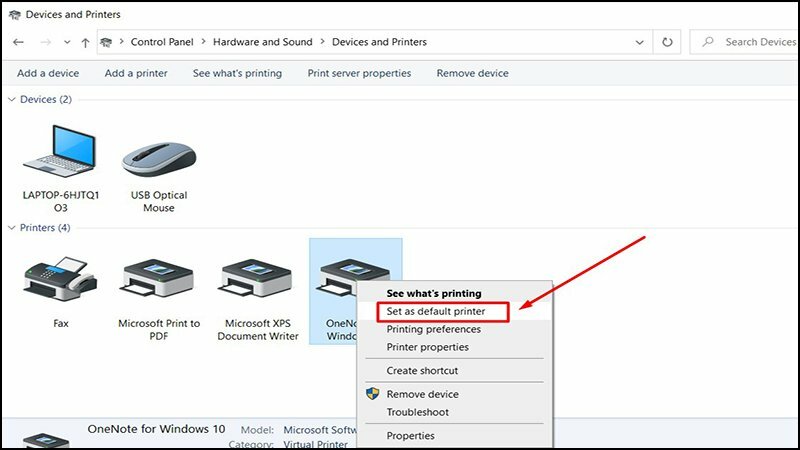Click Add a printer button
This screenshot has height=450, width=800.
pyautogui.click(x=136, y=73)
